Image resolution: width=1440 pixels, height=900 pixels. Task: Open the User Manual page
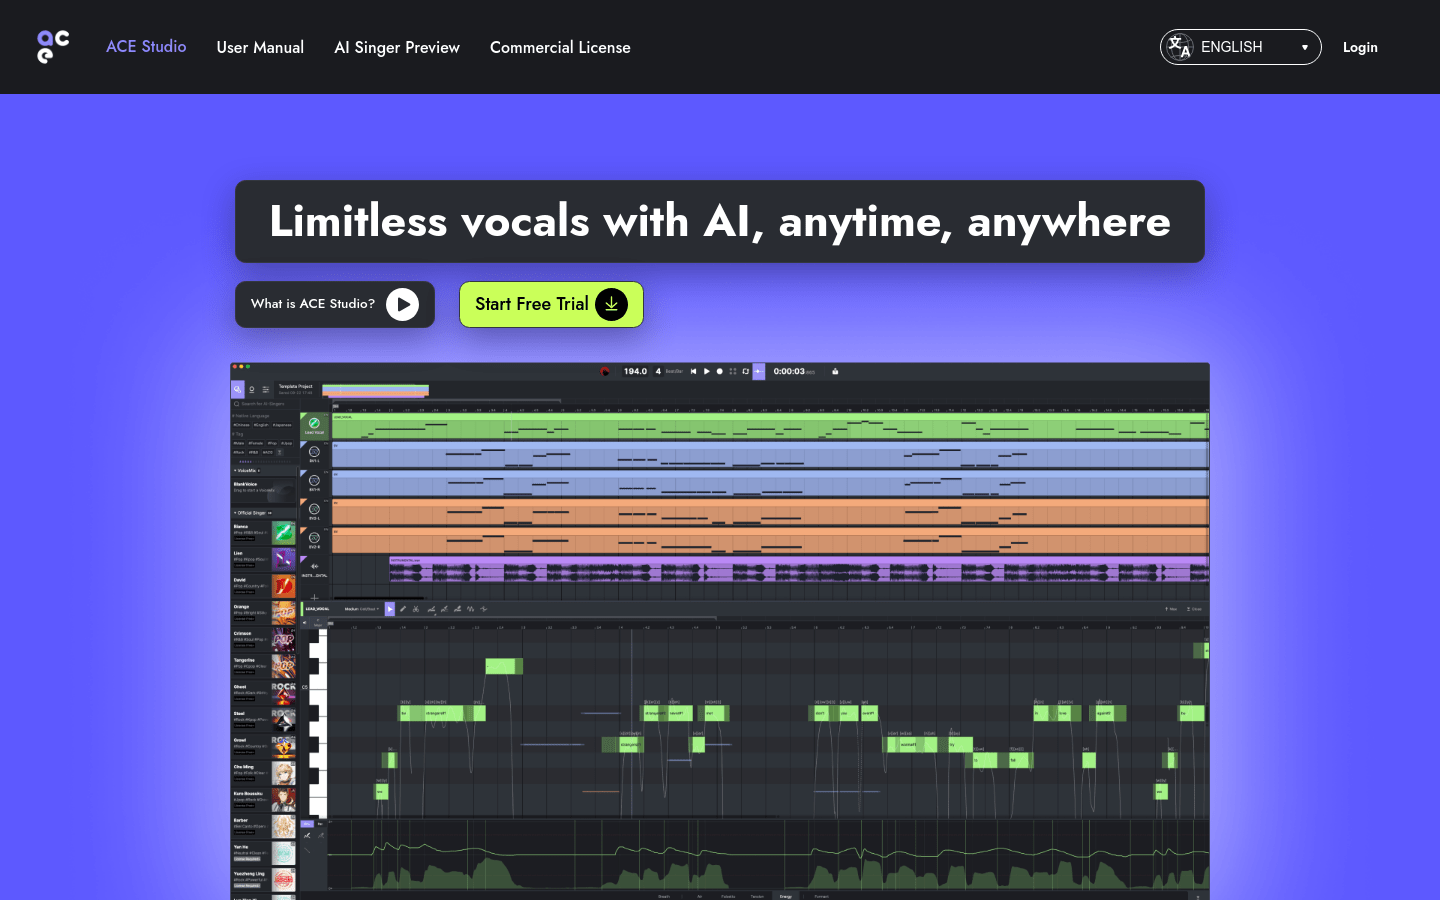point(260,47)
